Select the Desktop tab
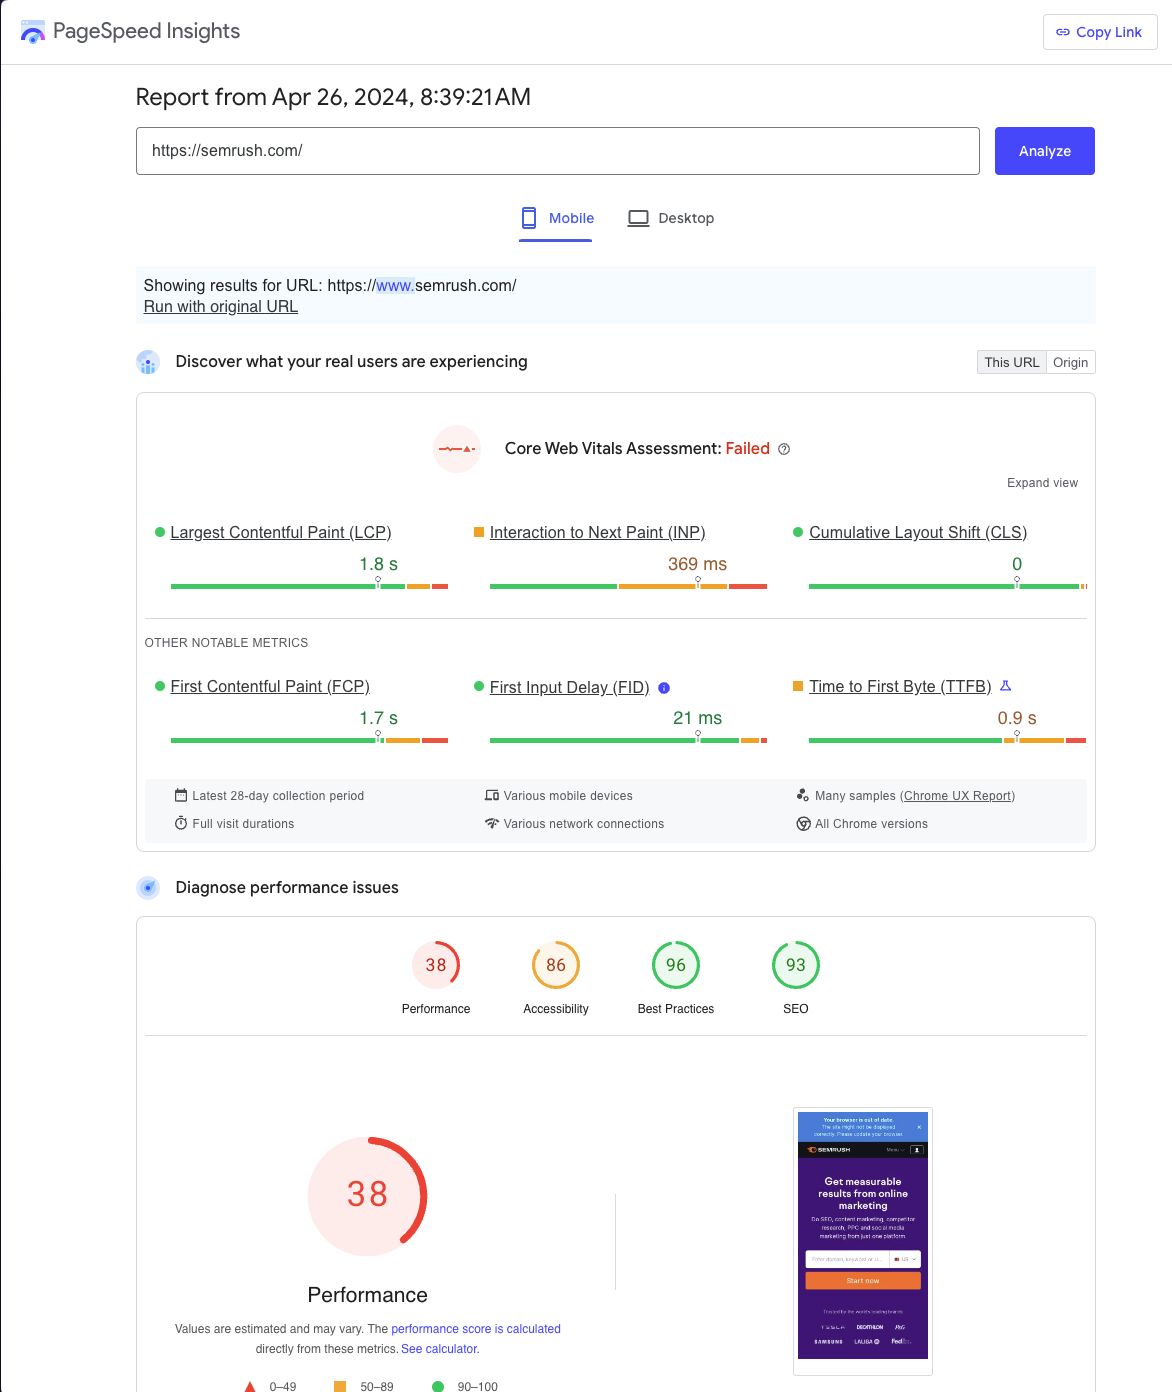Image resolution: width=1172 pixels, height=1392 pixels. coord(671,218)
